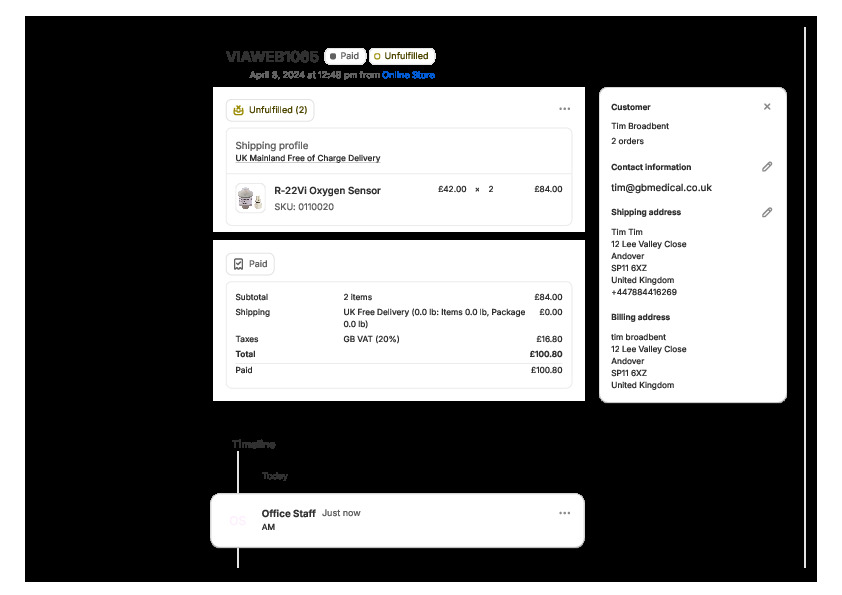Open the R-22Vi Oxygen Sensor thumbnail
Viewport: 842px width, 595px height.
click(x=250, y=198)
